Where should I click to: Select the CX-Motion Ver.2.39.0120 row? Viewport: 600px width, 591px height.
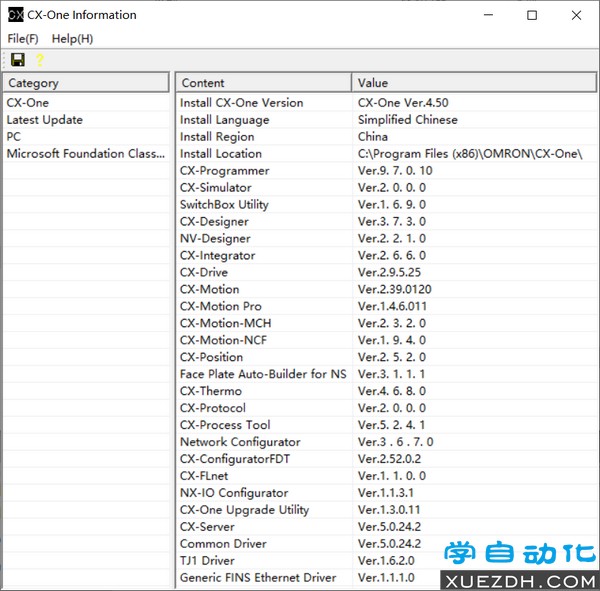(x=386, y=289)
